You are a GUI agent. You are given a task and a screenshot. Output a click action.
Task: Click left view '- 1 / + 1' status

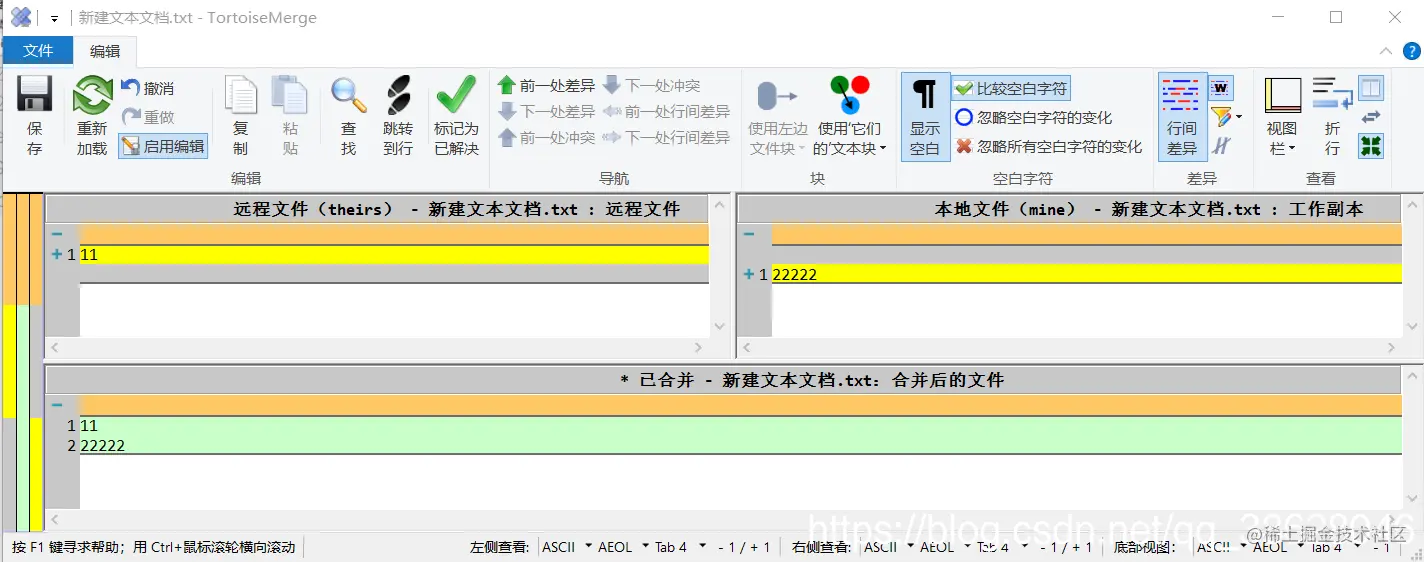pos(745,547)
